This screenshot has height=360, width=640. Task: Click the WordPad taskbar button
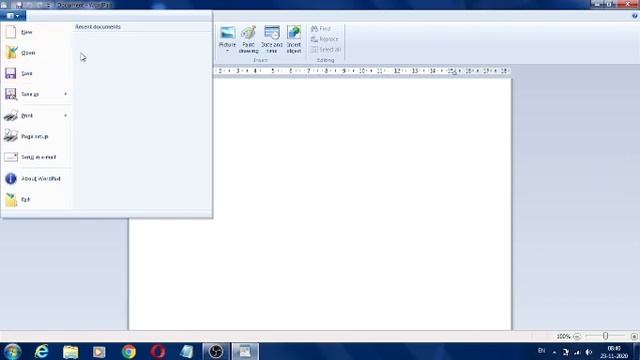coord(245,351)
